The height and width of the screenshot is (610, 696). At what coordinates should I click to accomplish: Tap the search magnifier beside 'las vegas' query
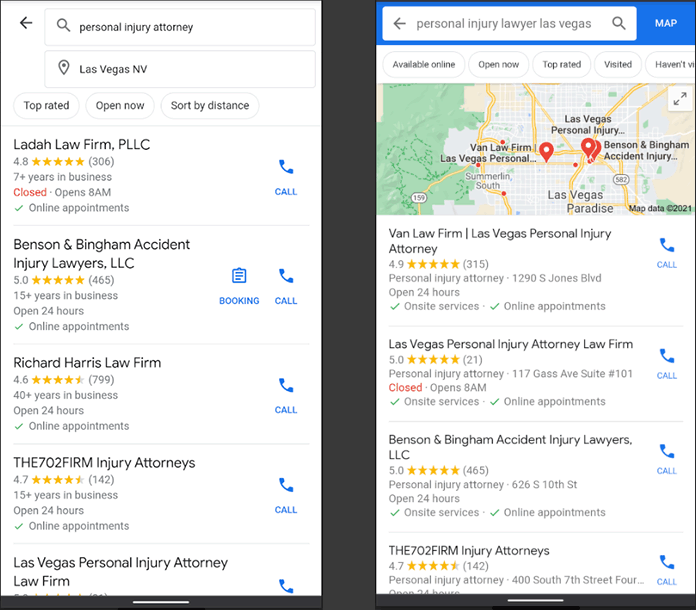pos(618,23)
